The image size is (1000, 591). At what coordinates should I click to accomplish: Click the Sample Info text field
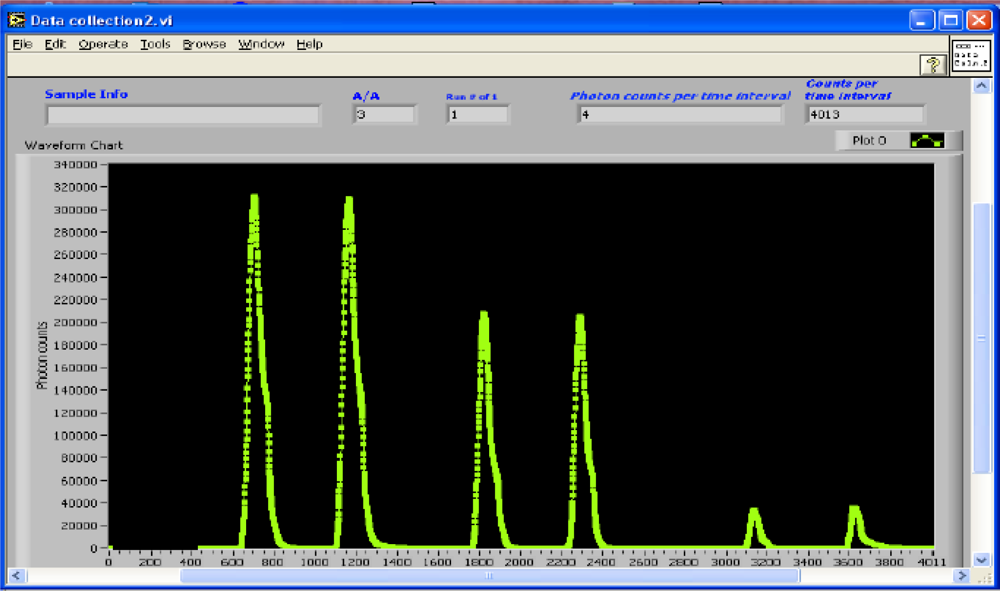coord(183,115)
